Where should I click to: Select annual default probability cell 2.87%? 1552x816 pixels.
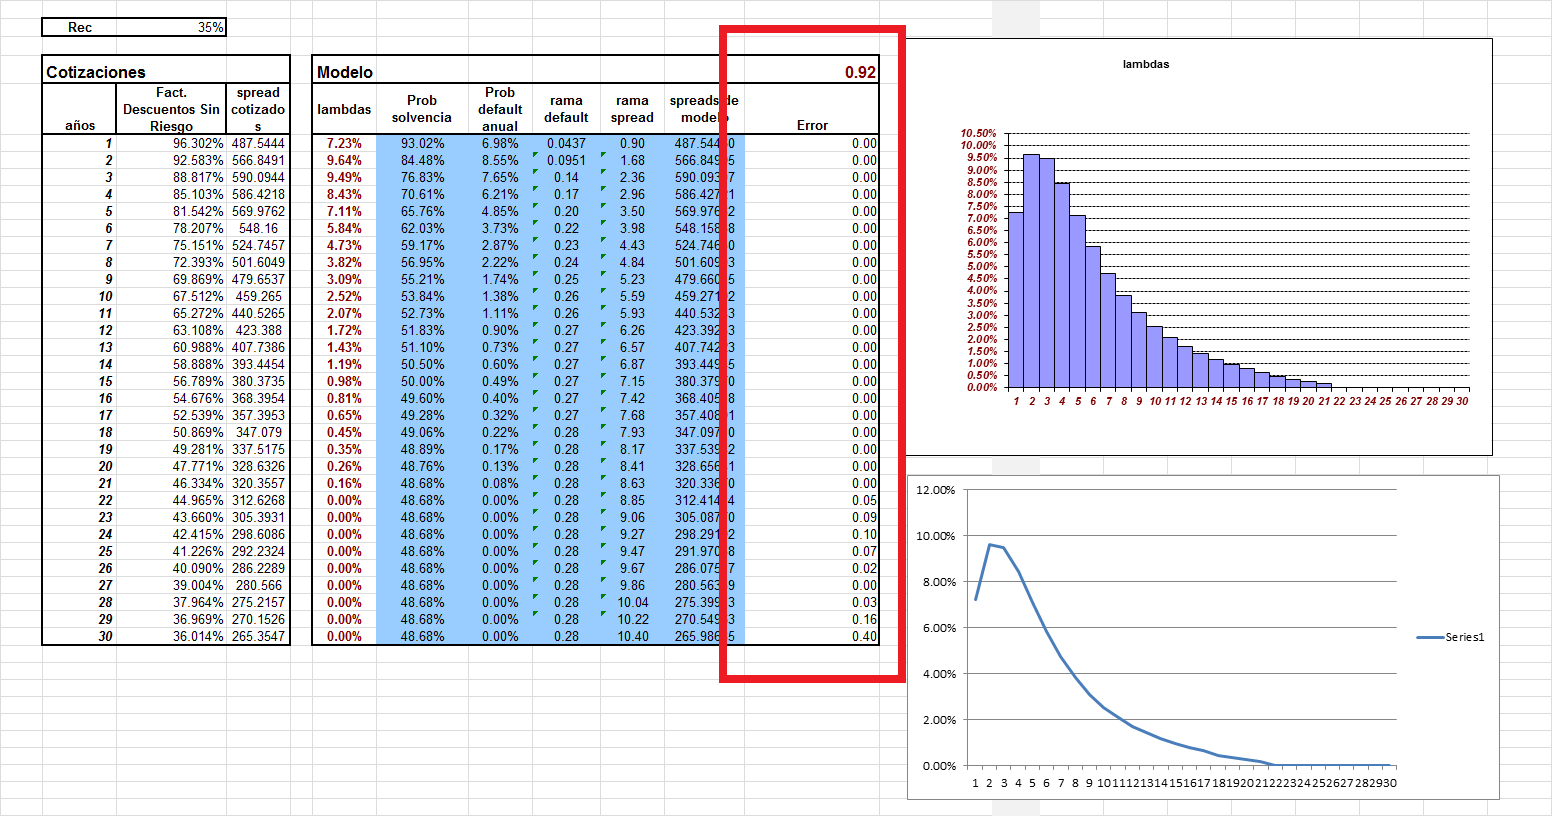point(500,245)
